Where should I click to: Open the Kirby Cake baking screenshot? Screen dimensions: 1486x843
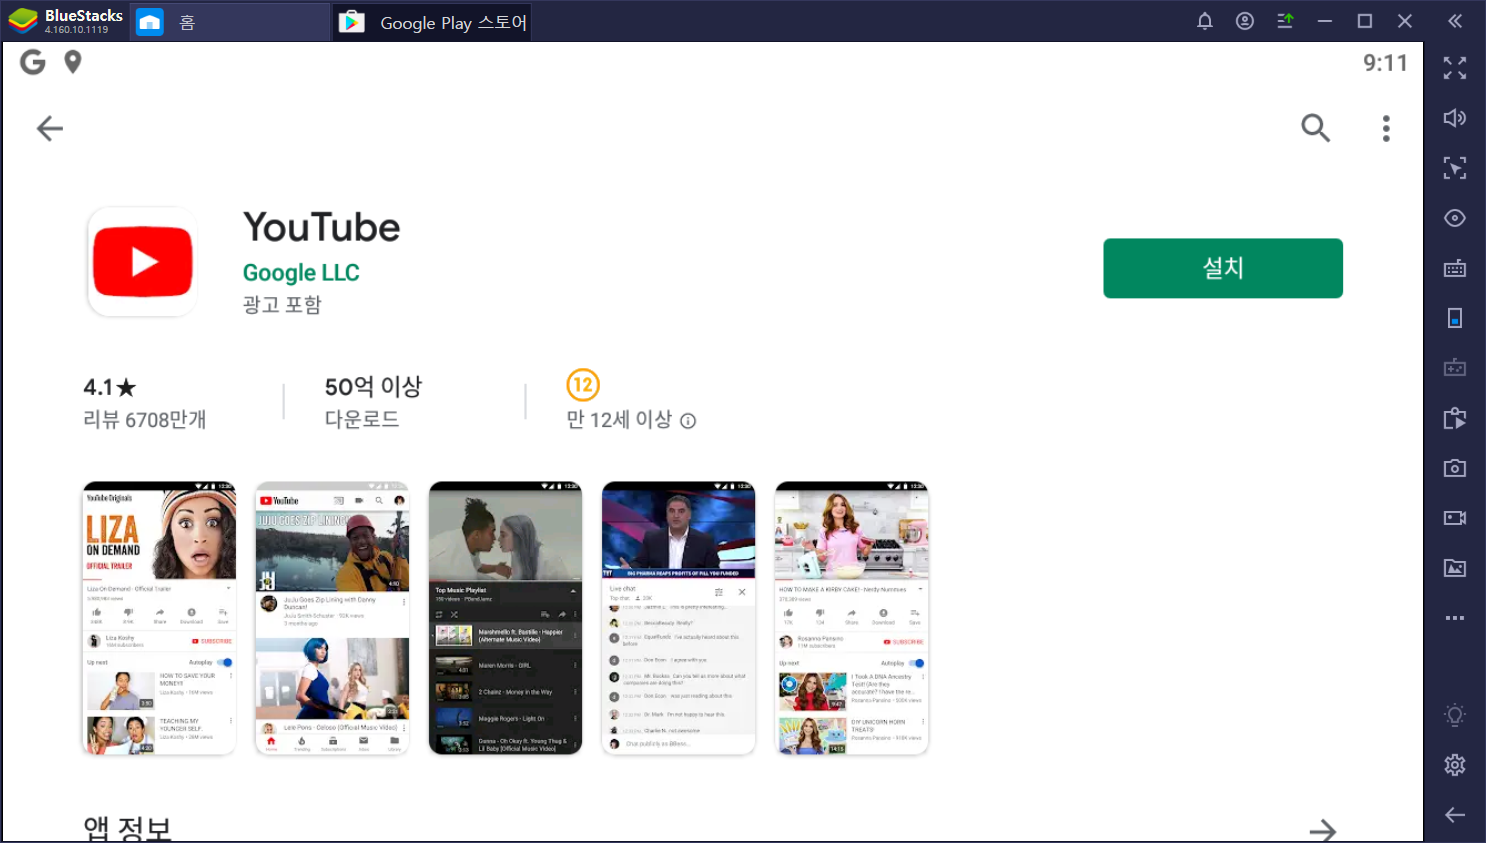851,618
